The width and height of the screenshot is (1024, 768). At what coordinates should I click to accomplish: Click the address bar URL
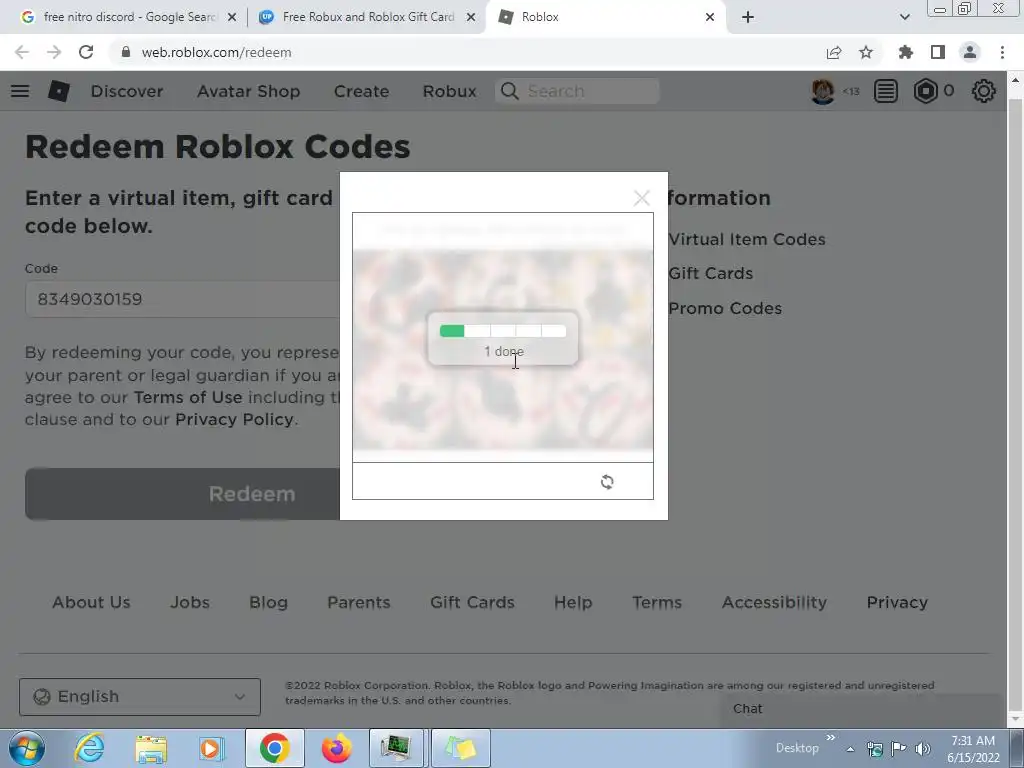tap(216, 52)
